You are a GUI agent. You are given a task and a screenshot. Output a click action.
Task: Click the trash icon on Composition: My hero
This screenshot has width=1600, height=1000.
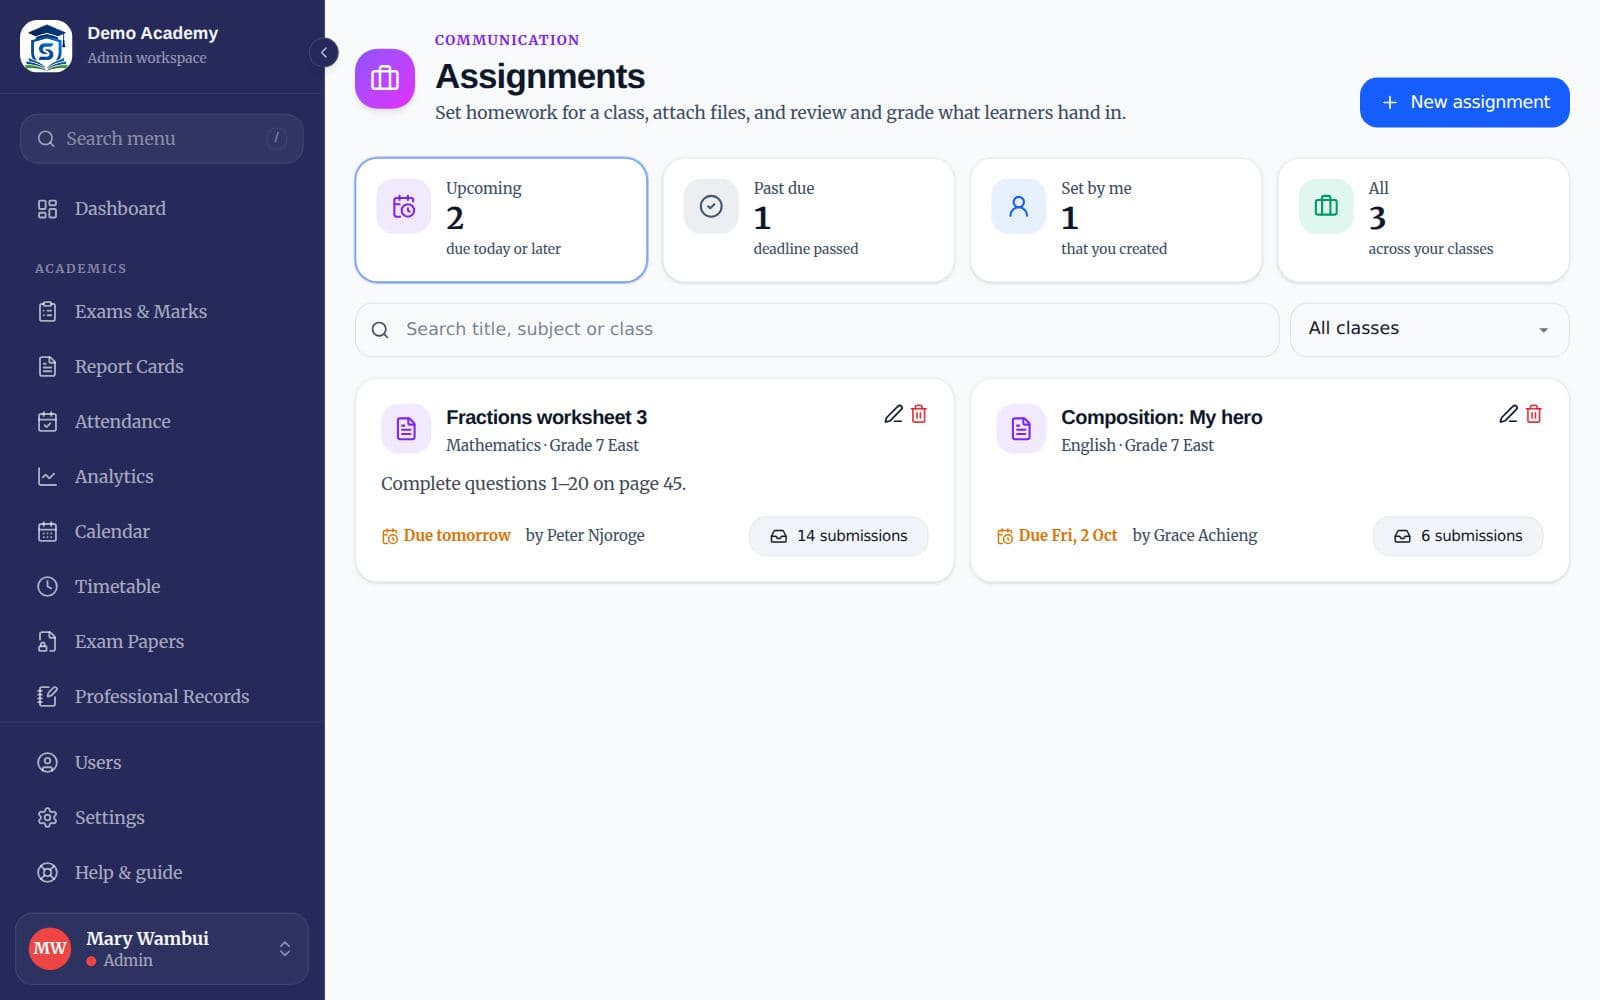[1534, 414]
